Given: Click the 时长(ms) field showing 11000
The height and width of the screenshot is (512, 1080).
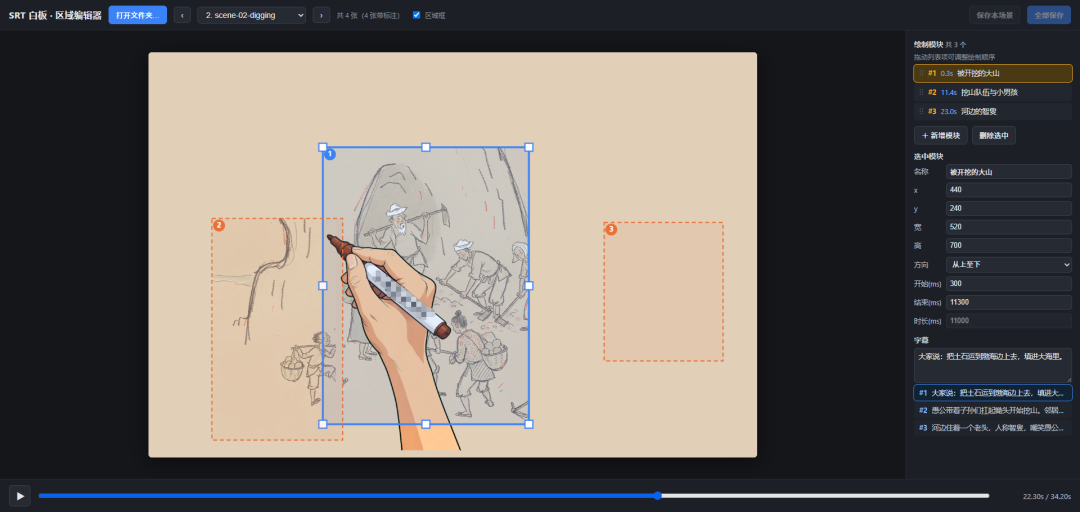Looking at the screenshot, I should coord(1008,320).
